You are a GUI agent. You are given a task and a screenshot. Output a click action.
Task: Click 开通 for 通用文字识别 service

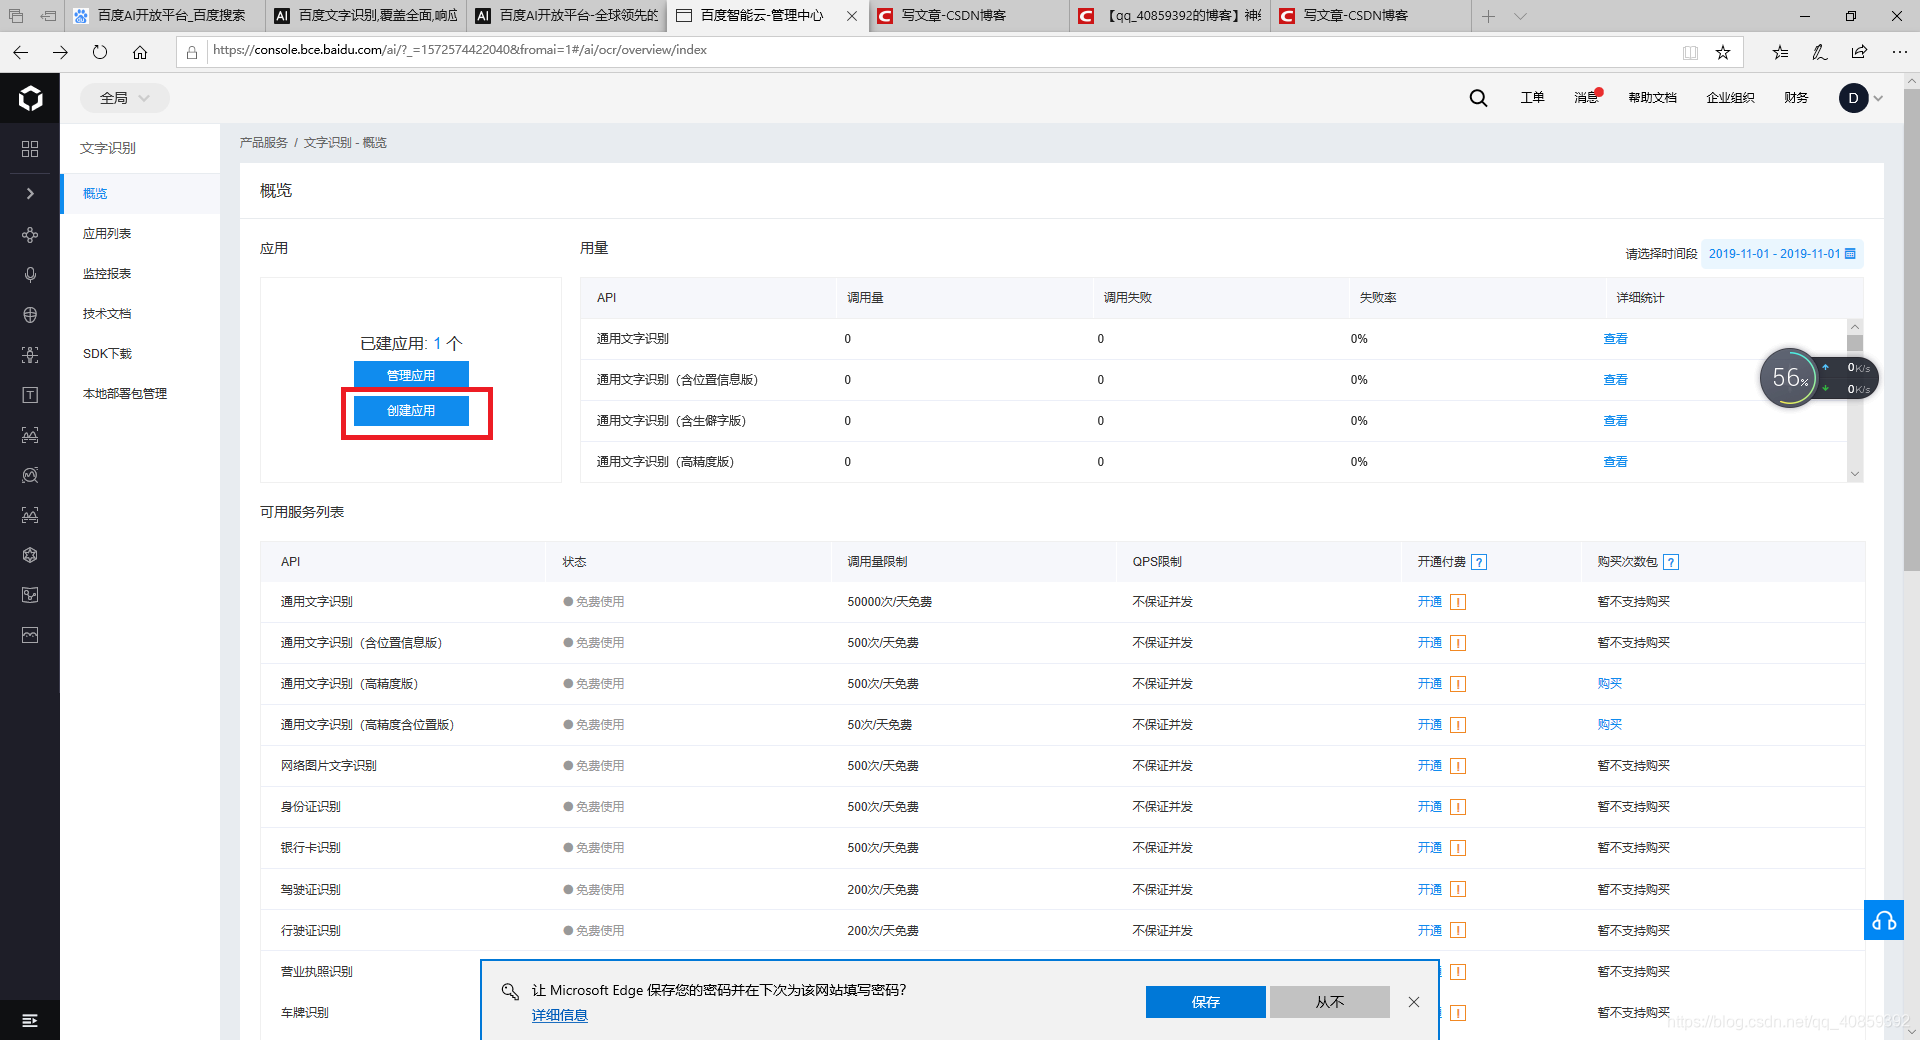coord(1429,602)
